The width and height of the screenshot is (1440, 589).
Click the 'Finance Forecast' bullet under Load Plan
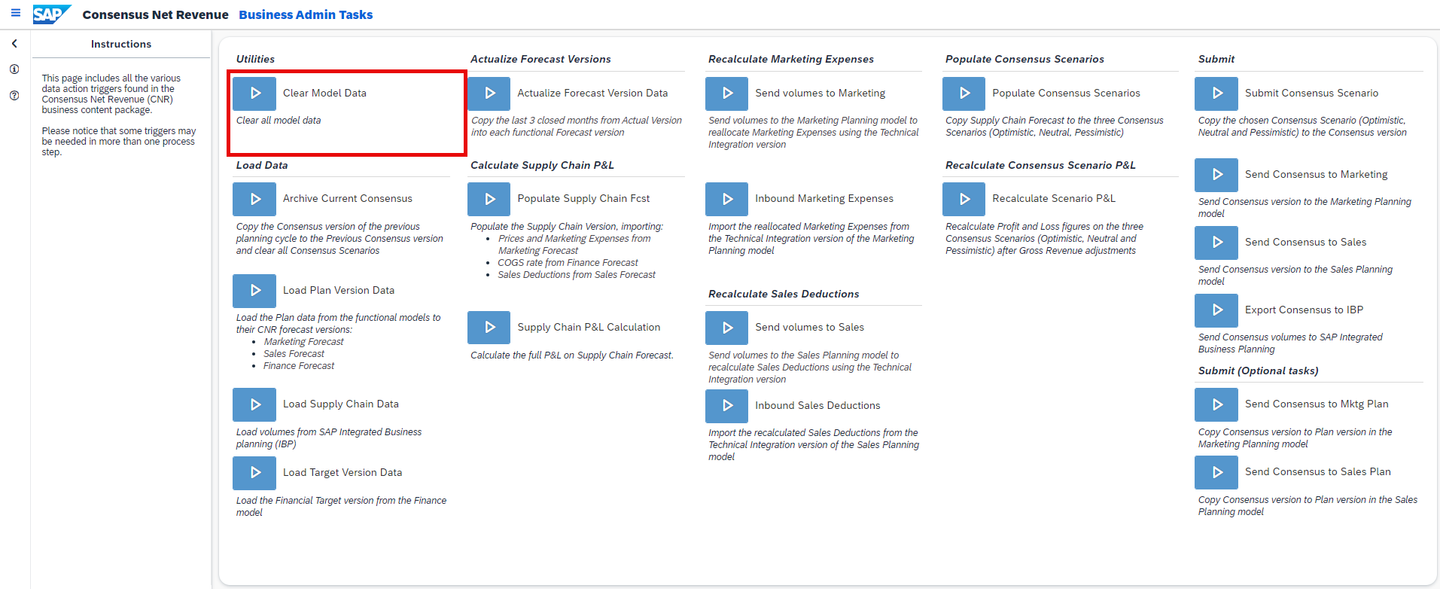299,366
